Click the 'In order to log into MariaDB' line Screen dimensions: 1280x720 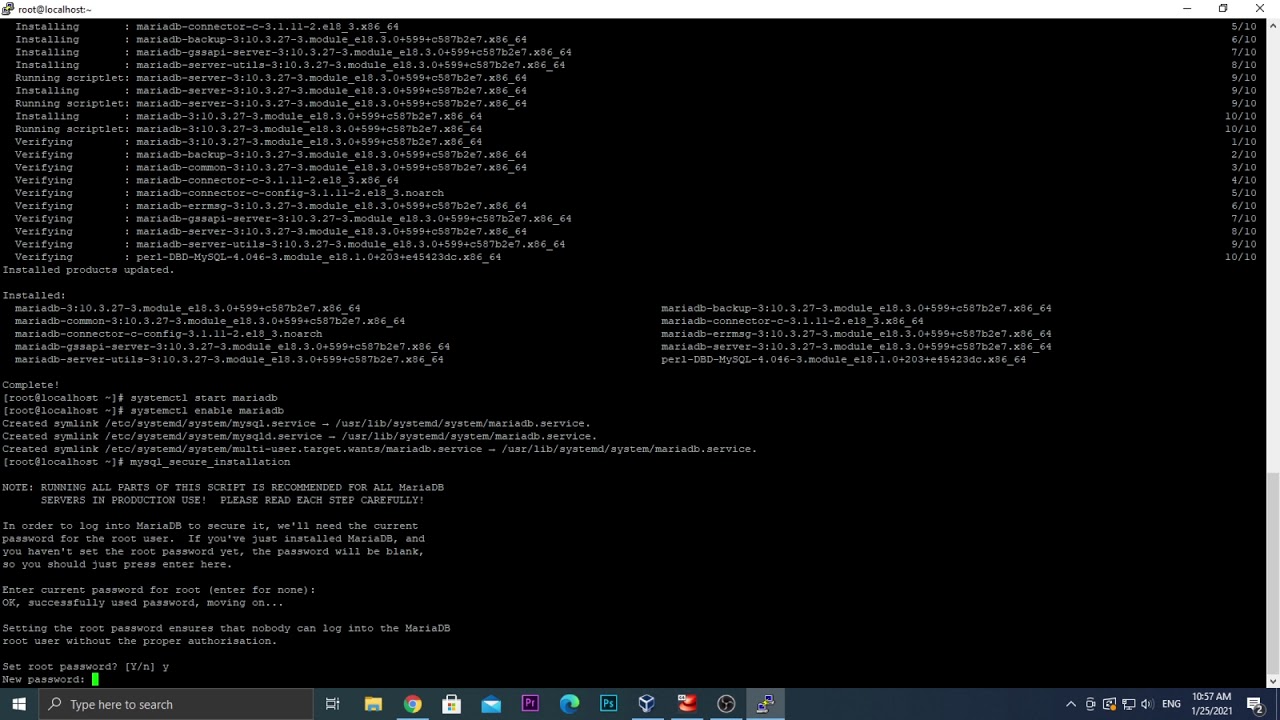pyautogui.click(x=210, y=526)
